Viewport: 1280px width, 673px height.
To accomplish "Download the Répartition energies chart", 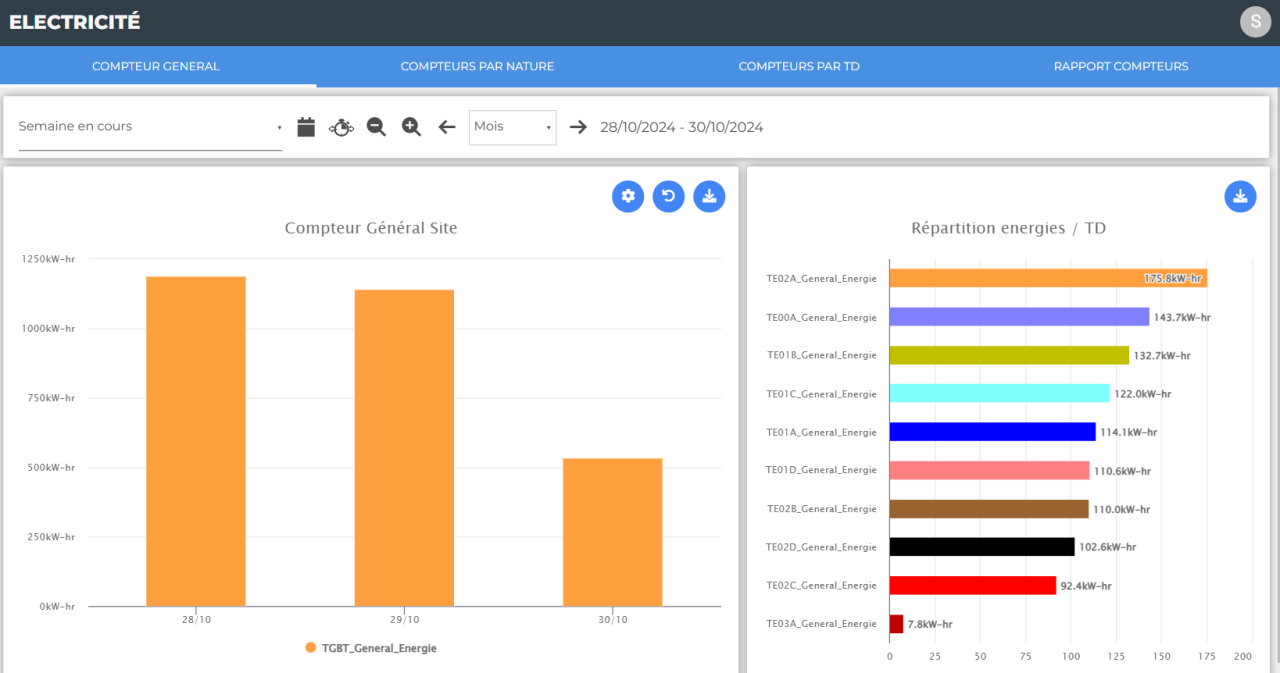I will coord(1240,196).
